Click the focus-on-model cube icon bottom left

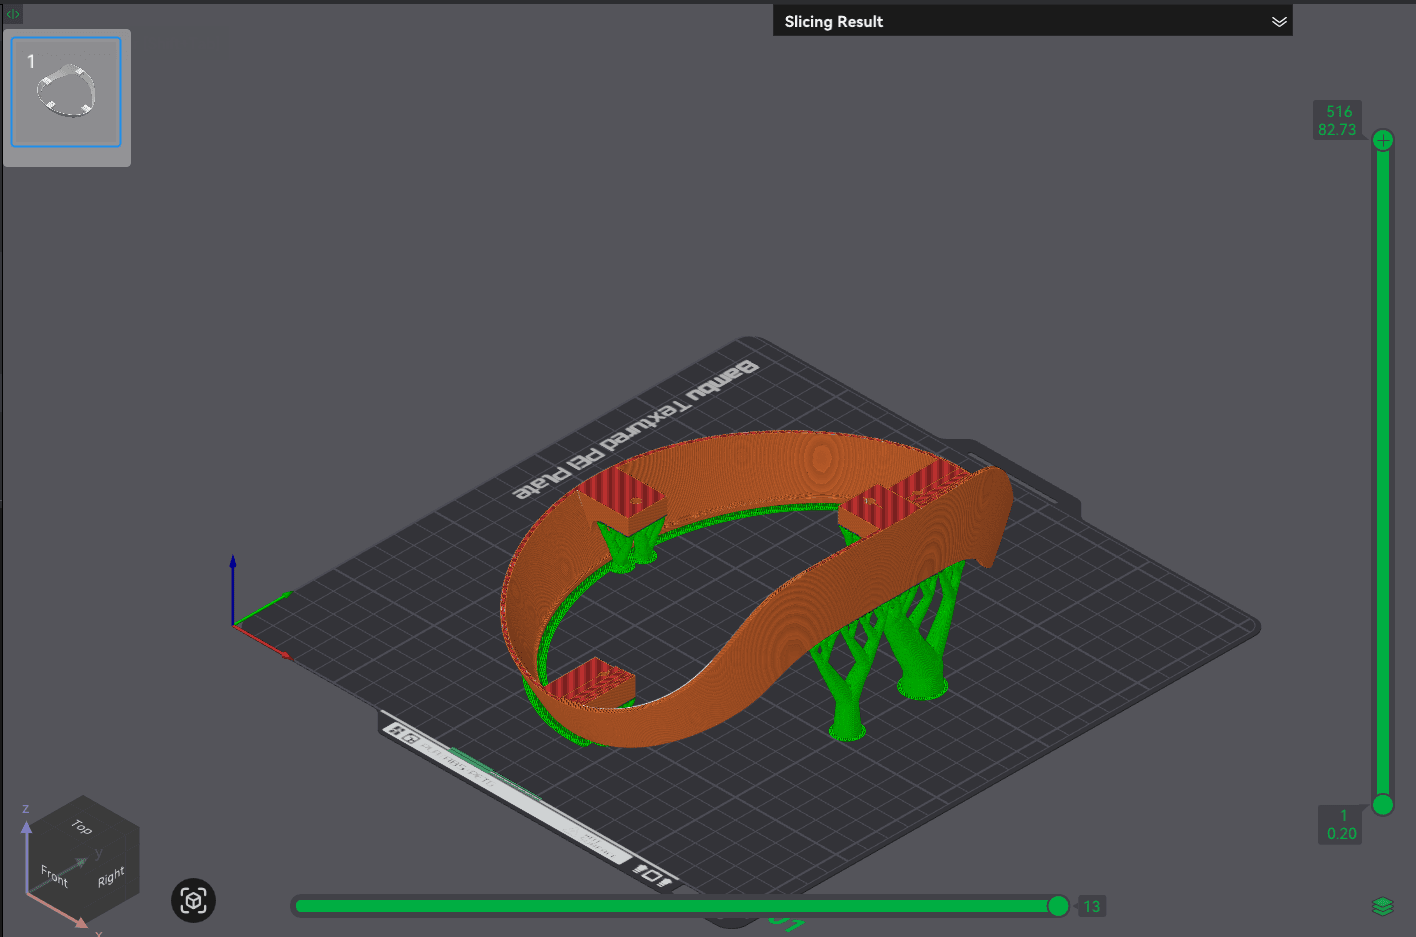tap(192, 900)
